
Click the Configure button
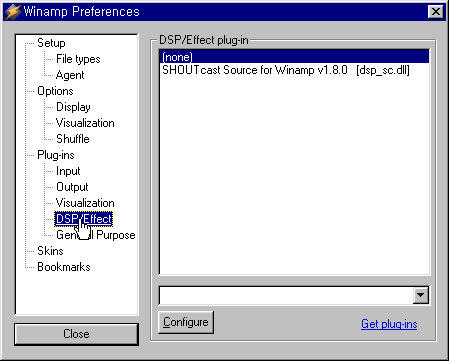(x=186, y=322)
